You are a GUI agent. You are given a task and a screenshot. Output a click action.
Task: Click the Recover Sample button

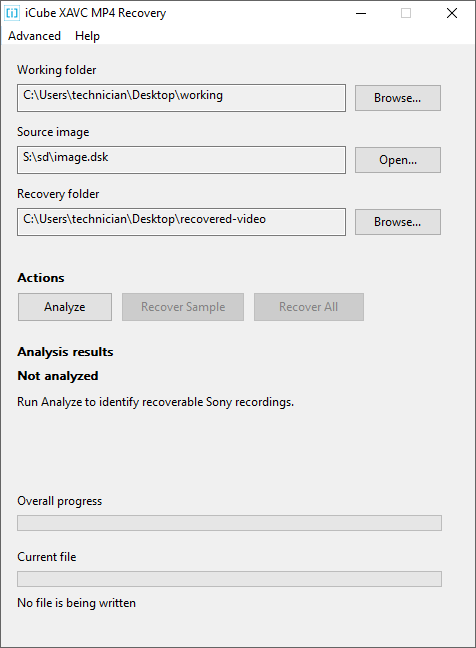coord(183,307)
